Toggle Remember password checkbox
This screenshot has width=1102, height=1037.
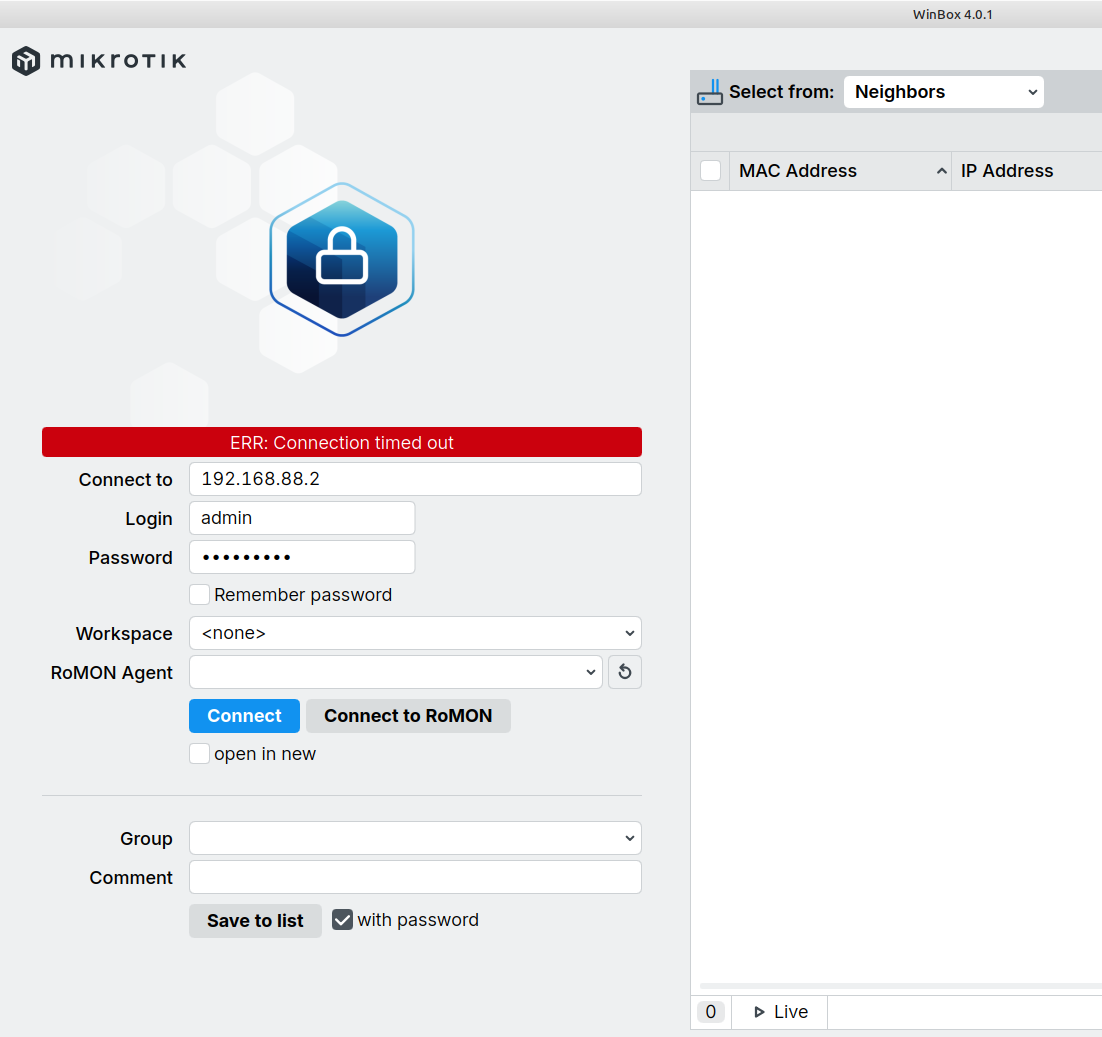[x=200, y=594]
